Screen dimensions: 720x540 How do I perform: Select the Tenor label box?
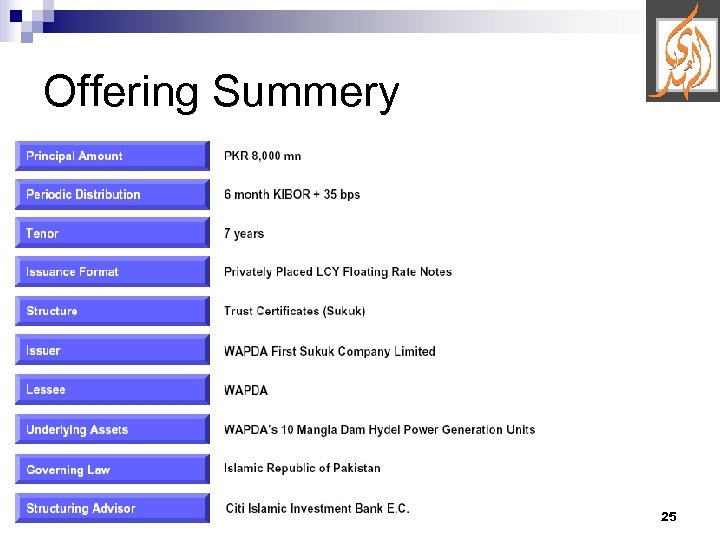(112, 233)
